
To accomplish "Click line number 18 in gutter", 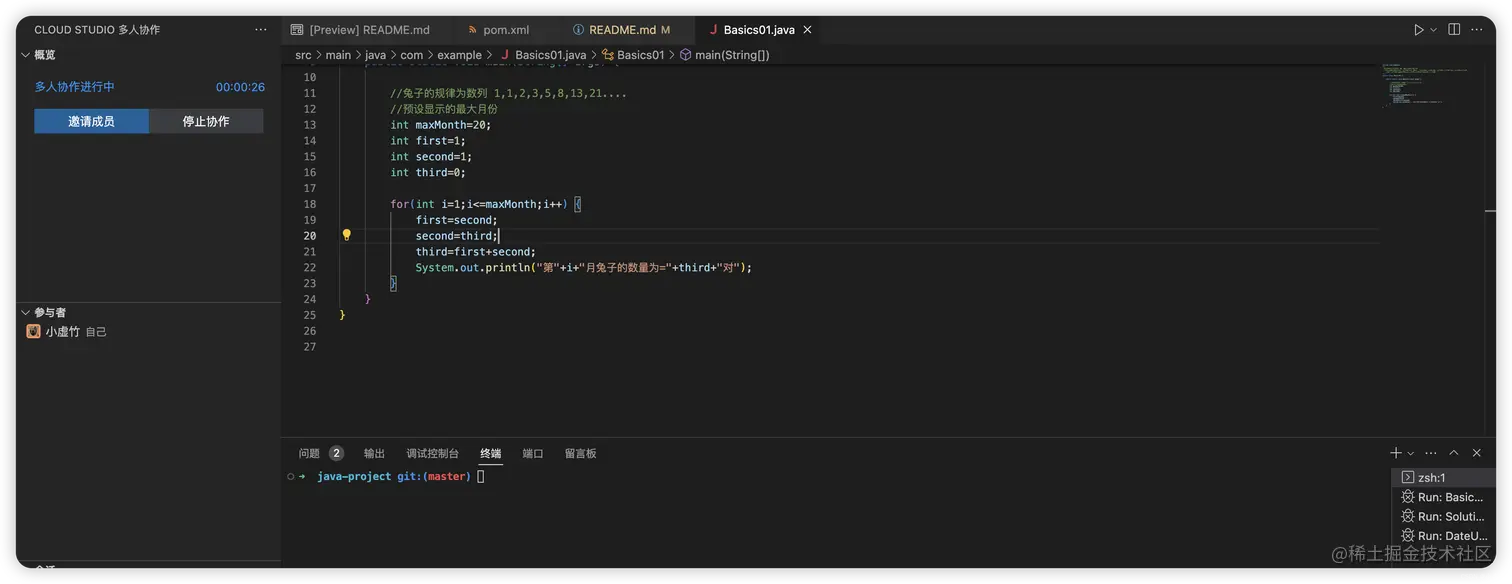I will click(x=309, y=204).
